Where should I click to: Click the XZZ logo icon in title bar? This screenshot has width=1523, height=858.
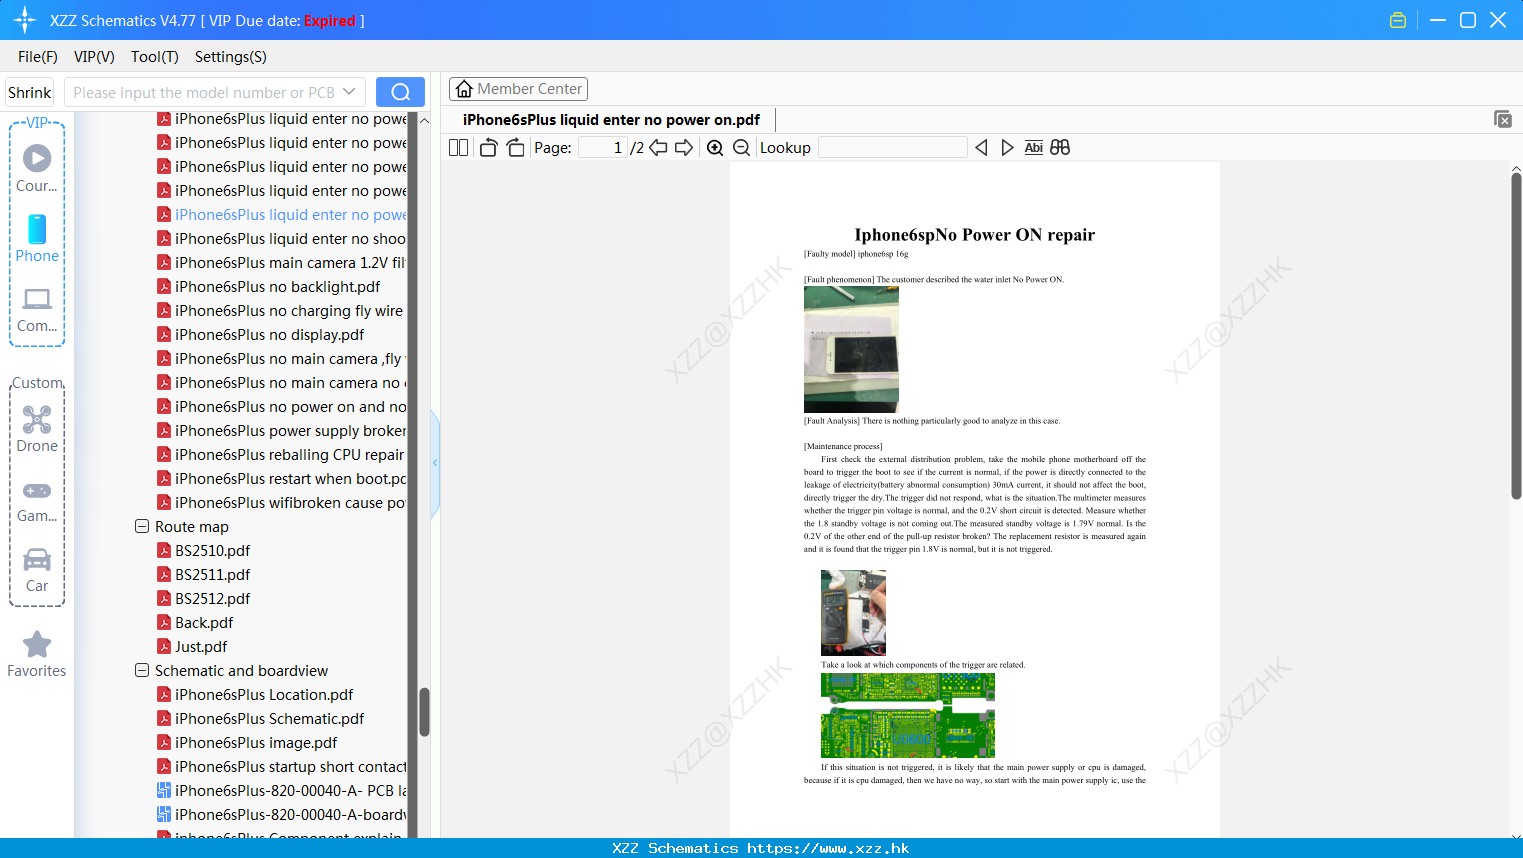pos(24,20)
